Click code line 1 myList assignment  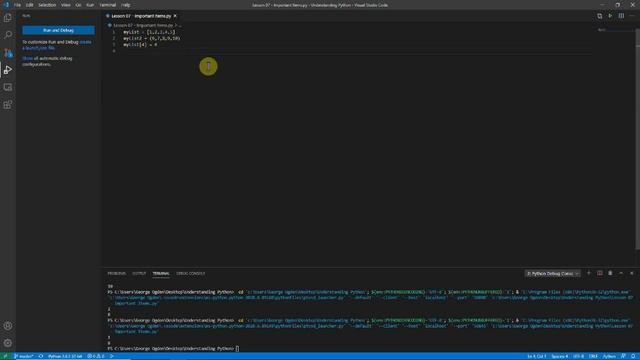(149, 32)
